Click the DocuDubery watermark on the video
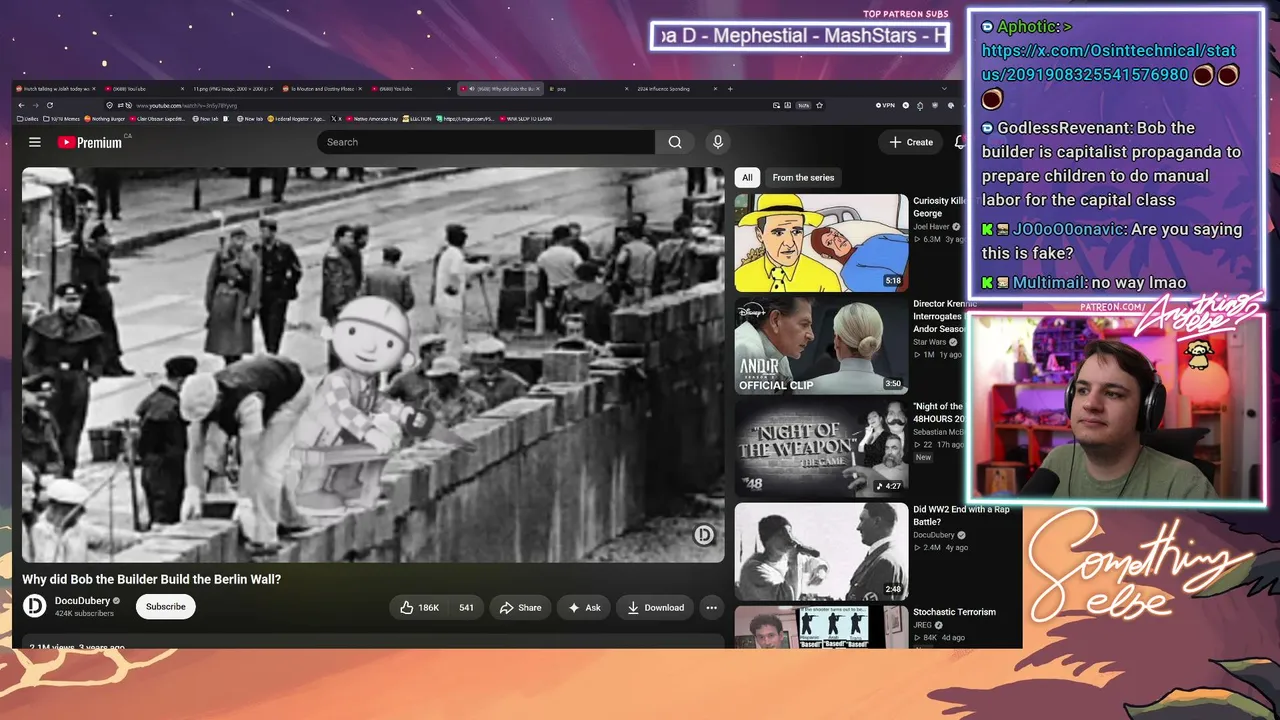1280x720 pixels. (x=704, y=535)
